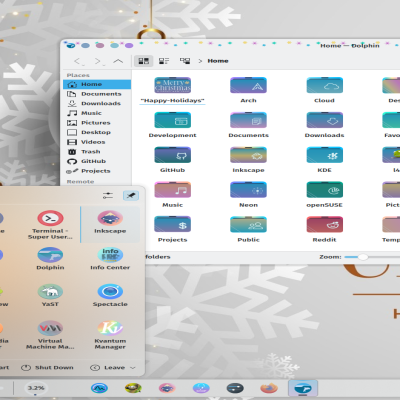This screenshot has width=400, height=400.
Task: Select the Public folder icon
Action: [248, 225]
